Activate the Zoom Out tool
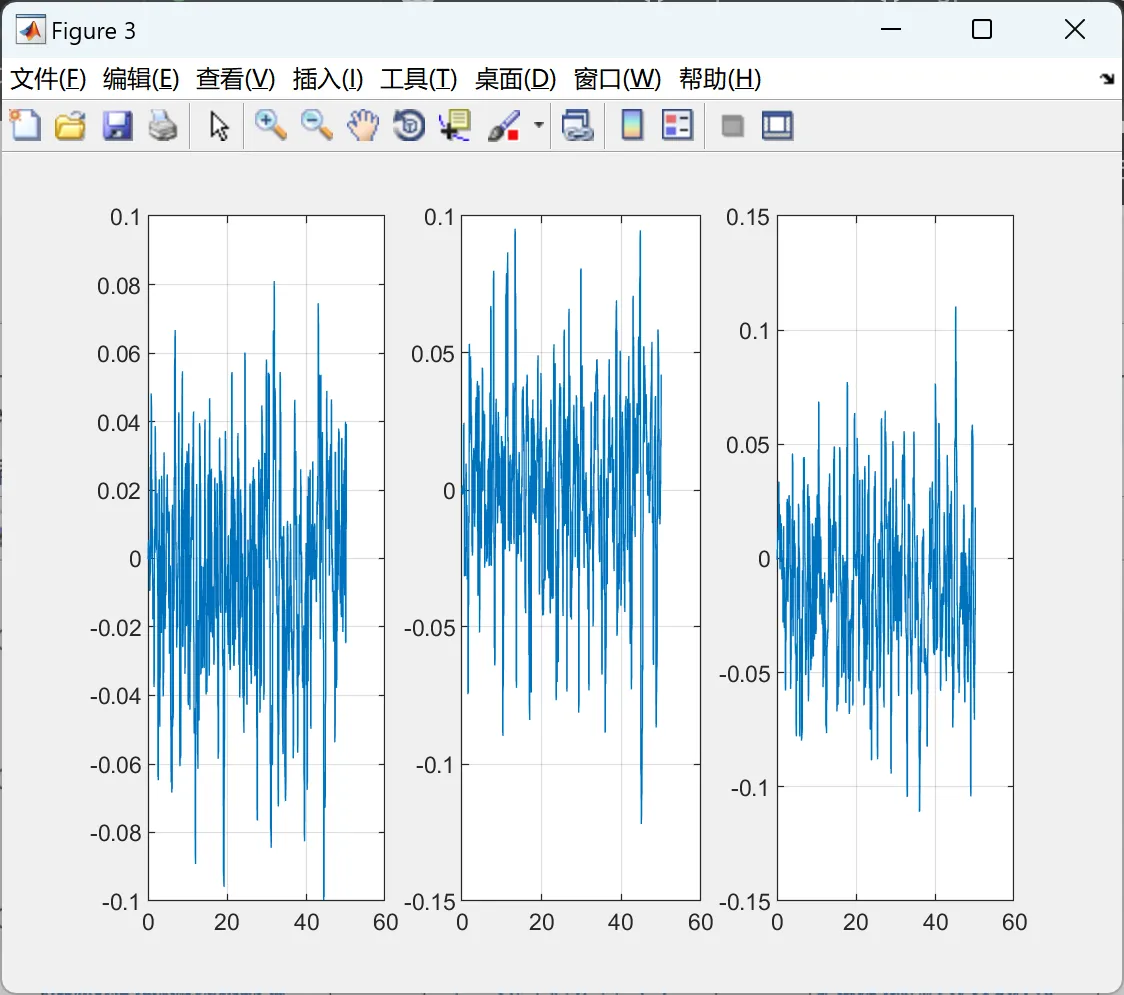Viewport: 1124px width, 995px height. 316,125
